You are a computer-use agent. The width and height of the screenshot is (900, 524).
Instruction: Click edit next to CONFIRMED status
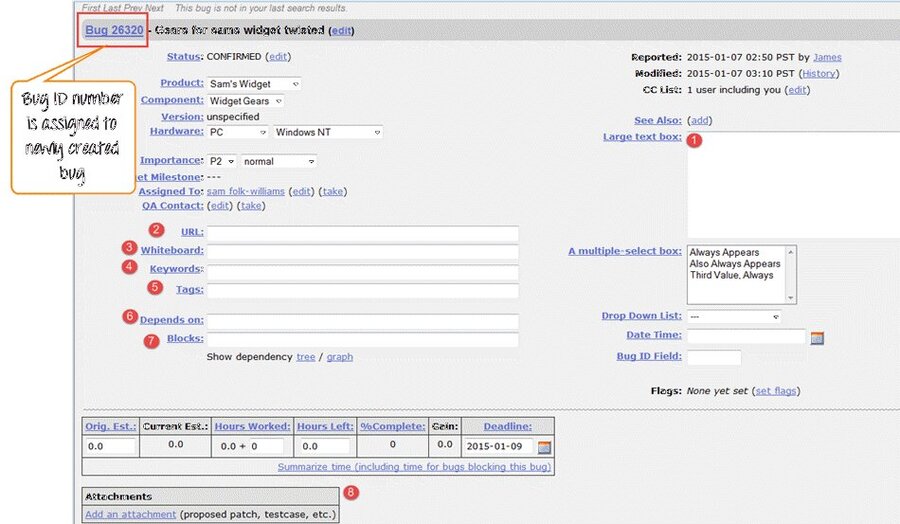[278, 56]
